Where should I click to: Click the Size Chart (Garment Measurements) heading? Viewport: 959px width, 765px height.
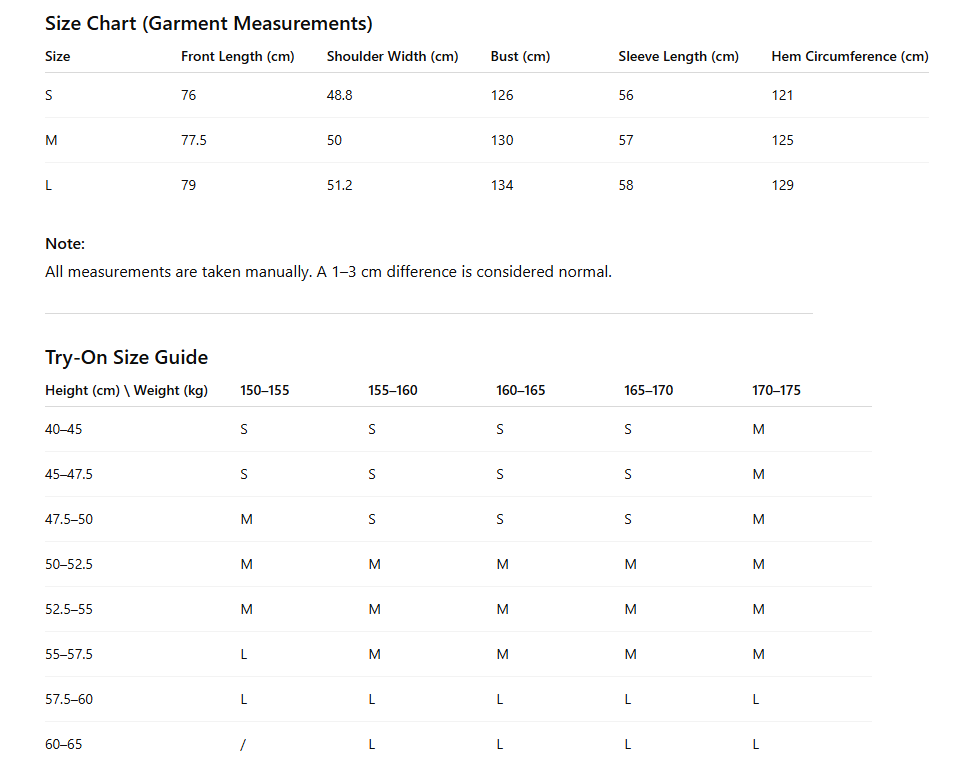tap(209, 23)
